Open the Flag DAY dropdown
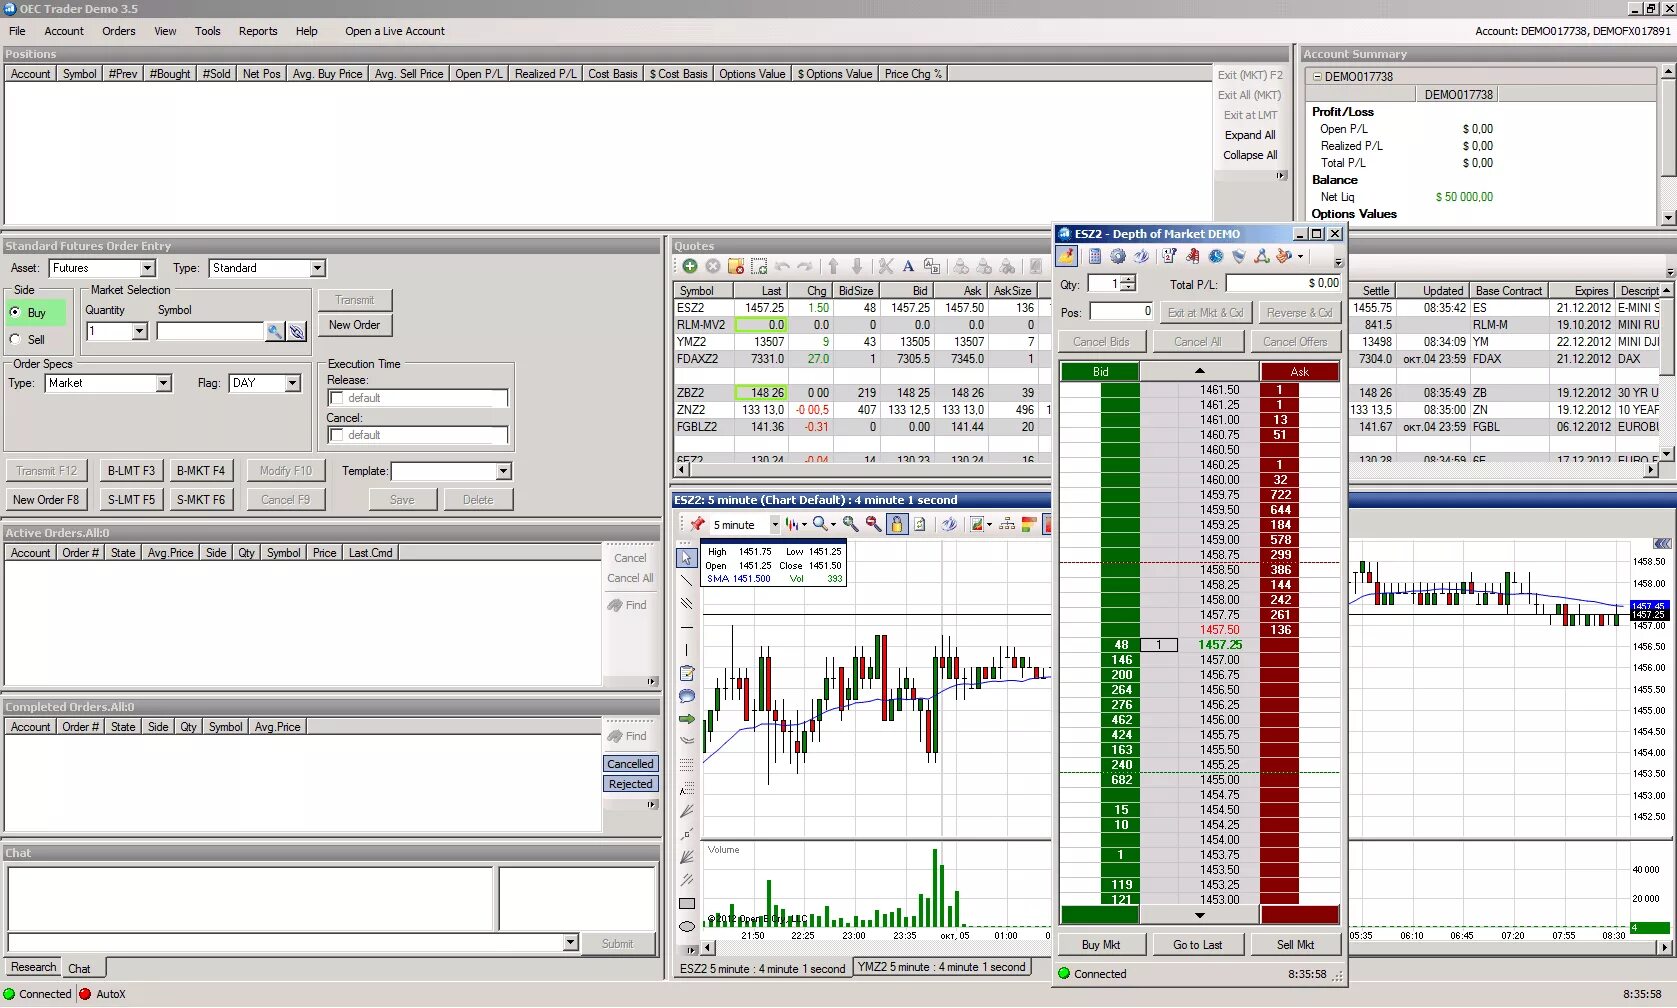 click(x=292, y=383)
